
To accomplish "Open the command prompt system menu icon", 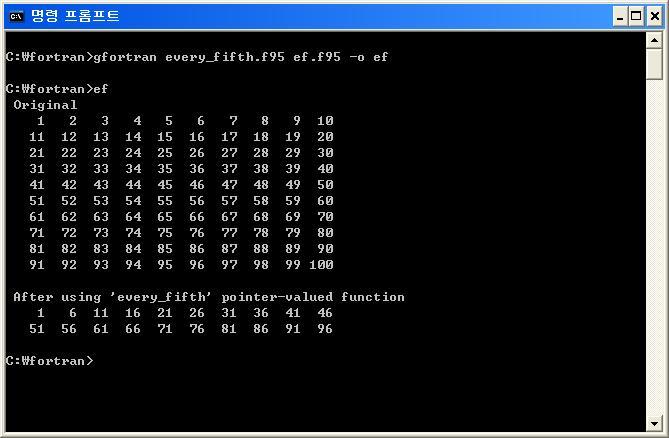I will [16, 16].
